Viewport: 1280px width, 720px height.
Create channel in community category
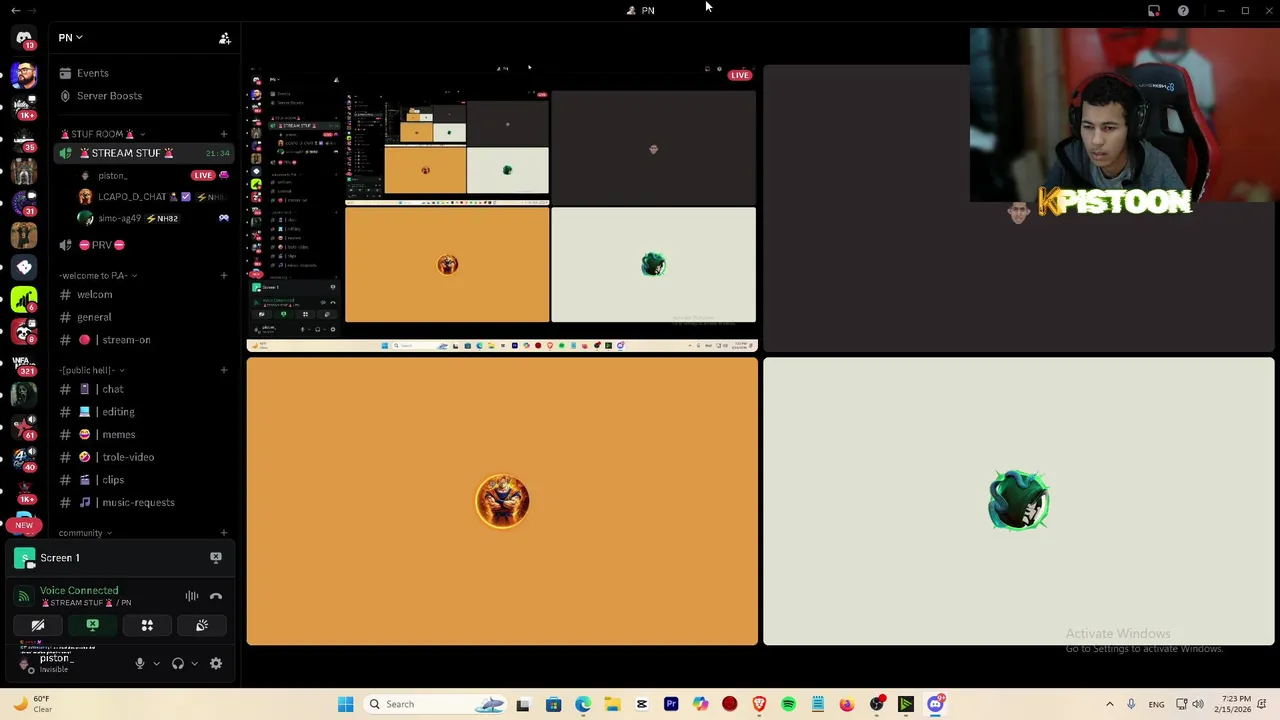pyautogui.click(x=224, y=533)
